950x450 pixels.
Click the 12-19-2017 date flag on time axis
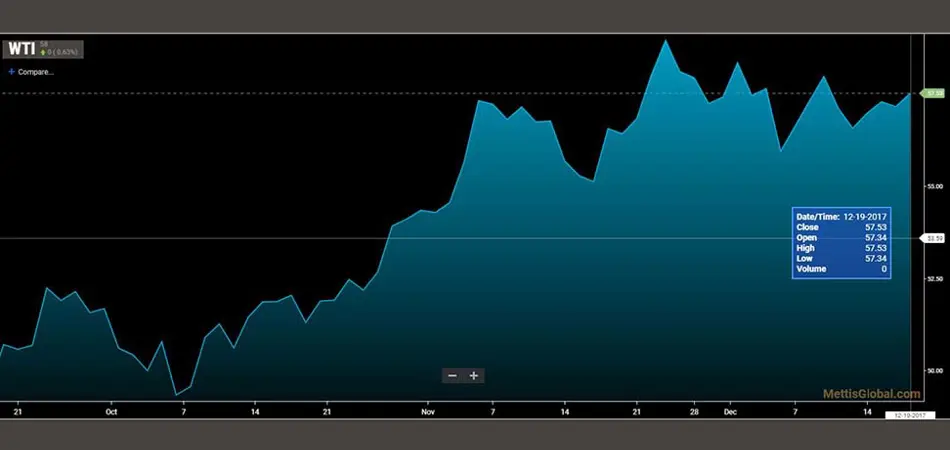coord(909,415)
